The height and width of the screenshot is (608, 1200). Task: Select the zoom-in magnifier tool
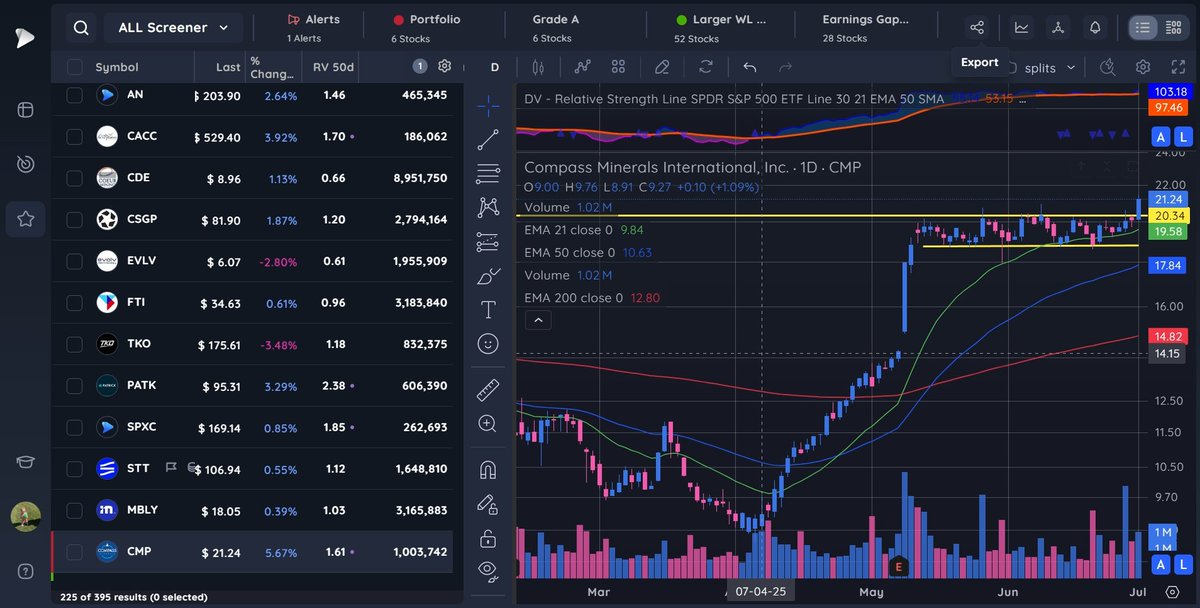pyautogui.click(x=488, y=423)
